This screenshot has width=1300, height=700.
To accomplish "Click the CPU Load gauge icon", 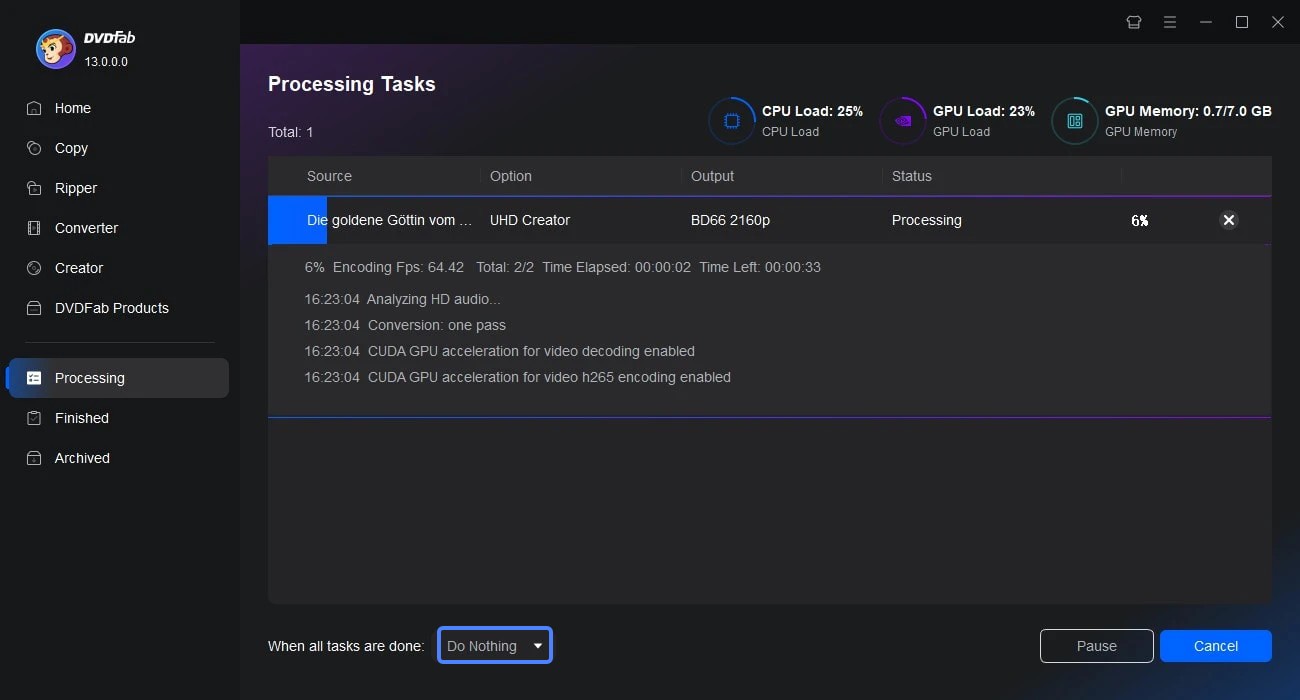I will 732,120.
